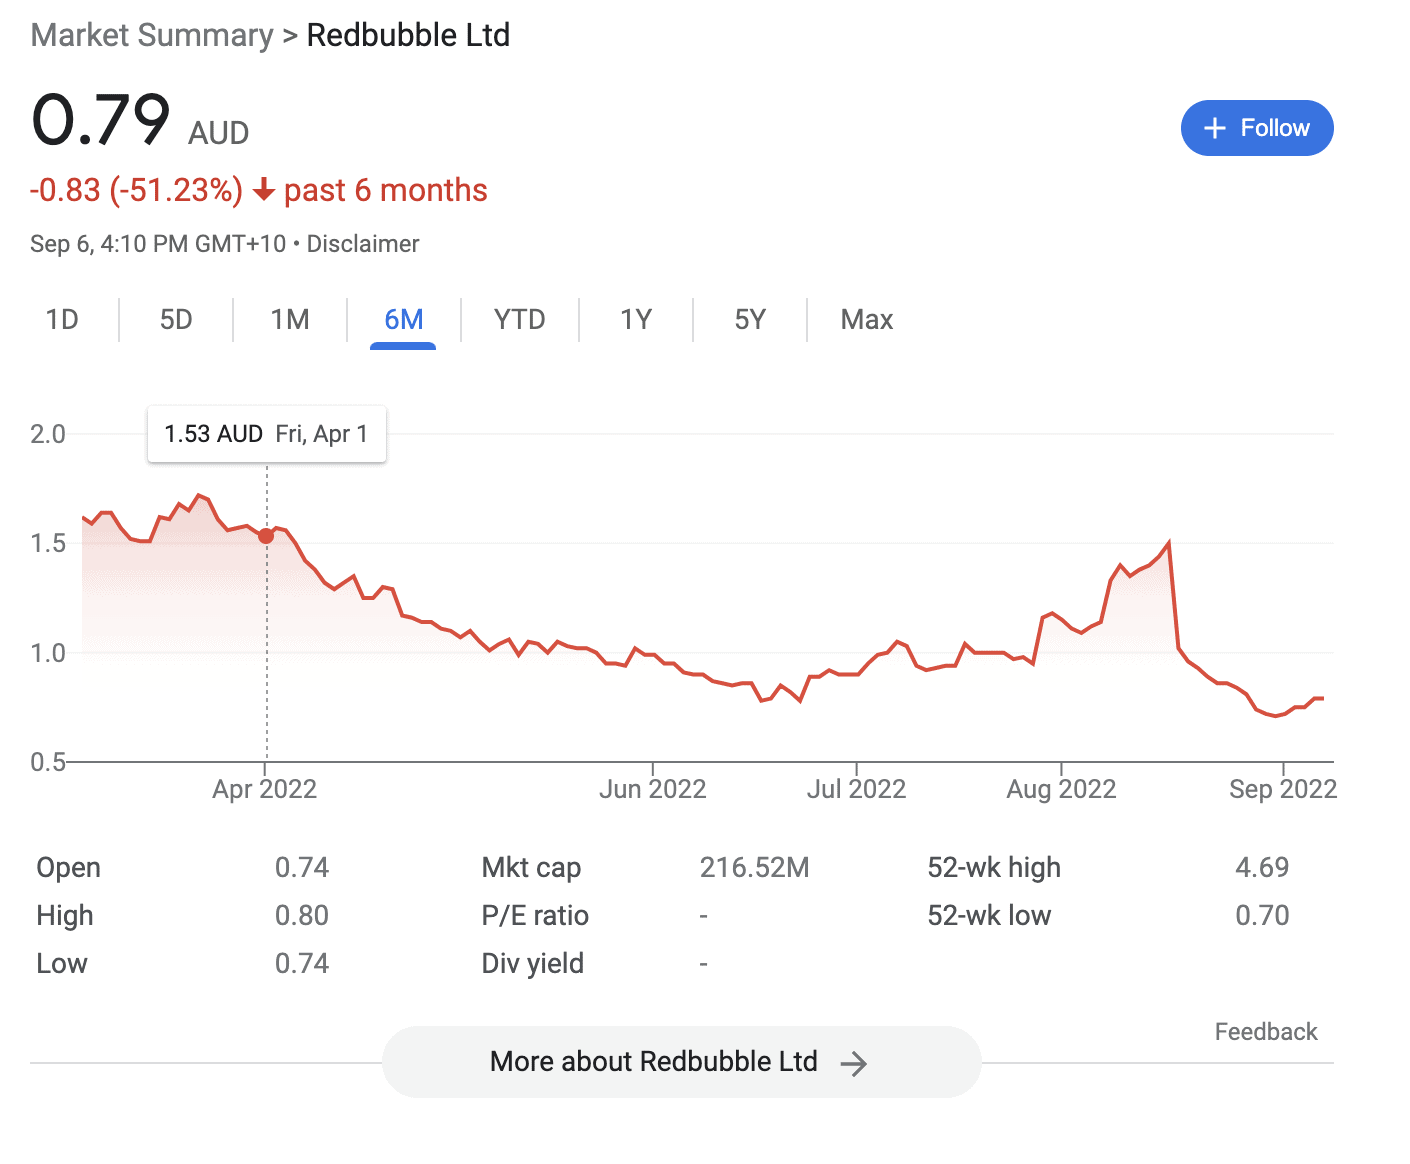This screenshot has height=1164, width=1410.
Task: Click the currently active 6M tab
Action: 403,319
